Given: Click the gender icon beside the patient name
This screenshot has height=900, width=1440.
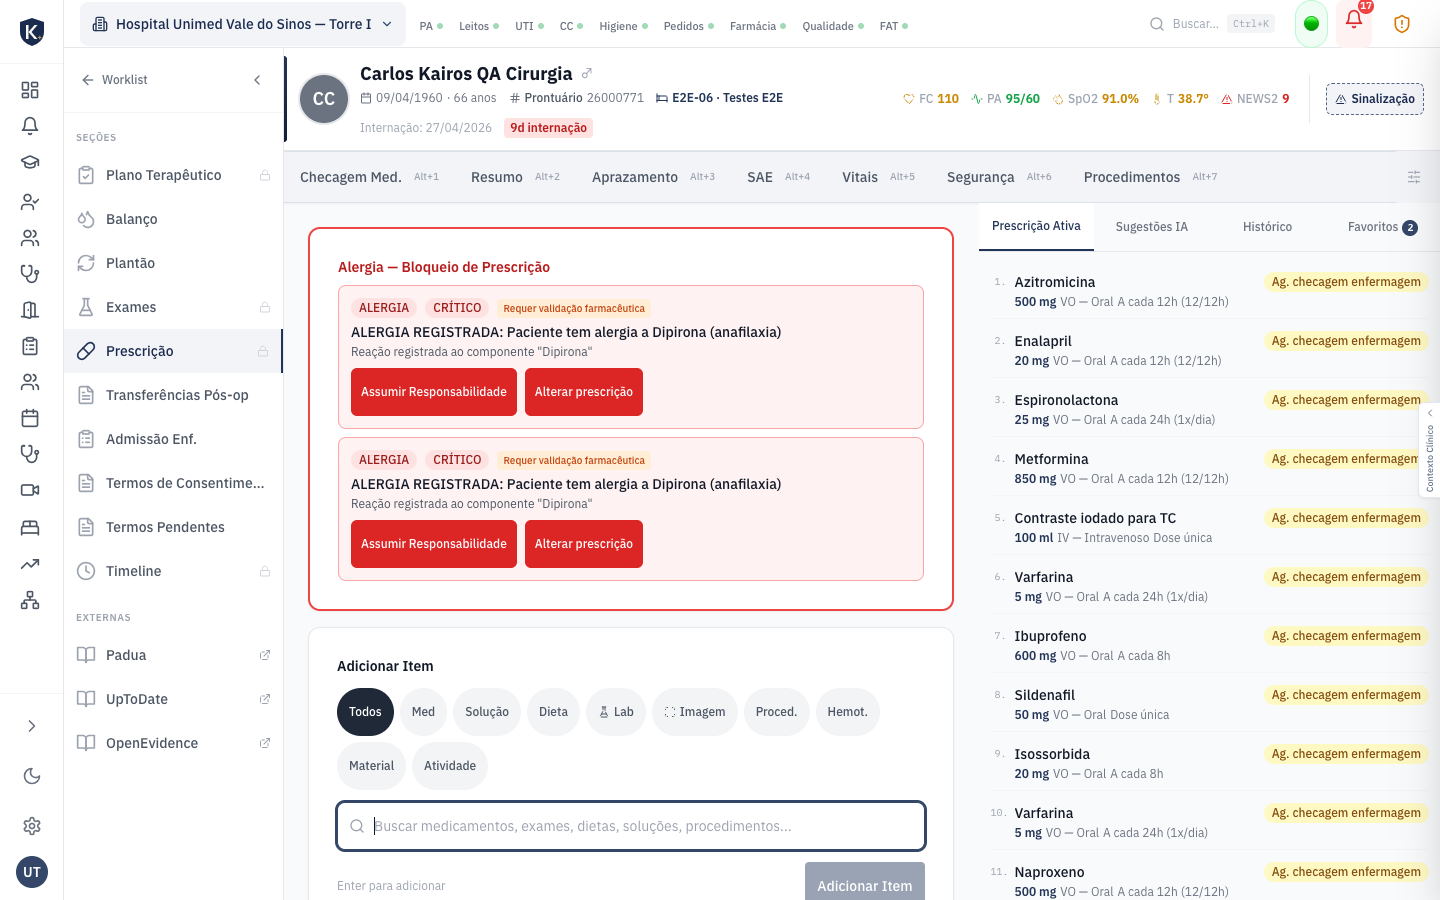Looking at the screenshot, I should click(x=587, y=73).
